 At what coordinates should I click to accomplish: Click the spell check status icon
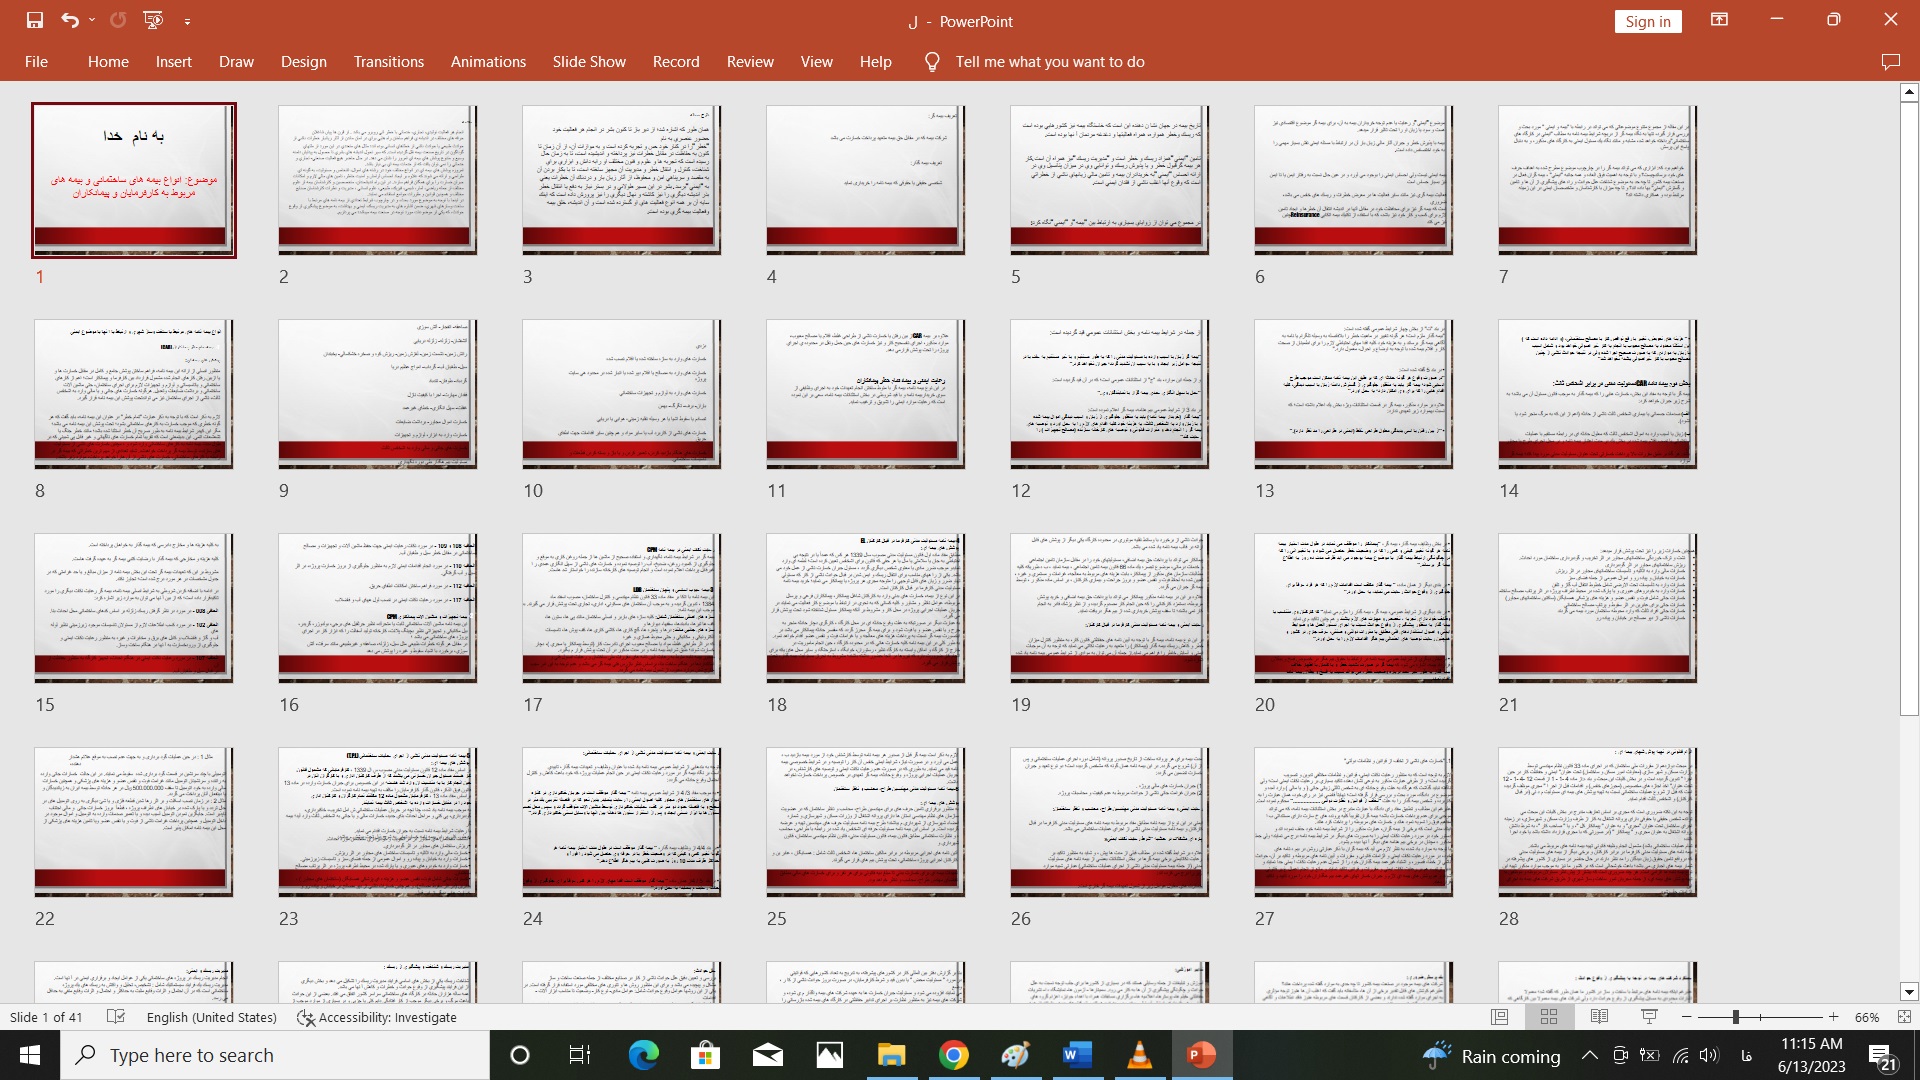116,1017
